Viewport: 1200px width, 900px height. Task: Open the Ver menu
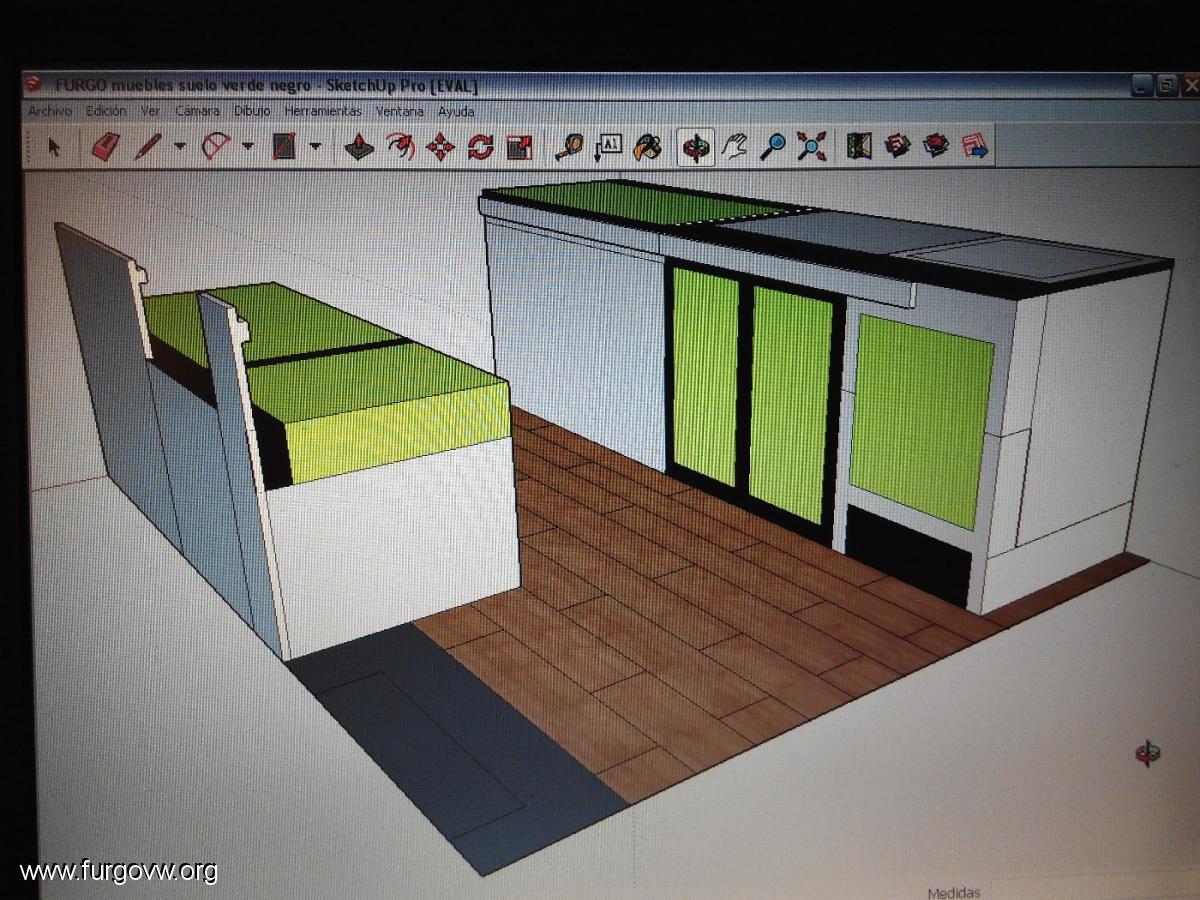coord(150,111)
